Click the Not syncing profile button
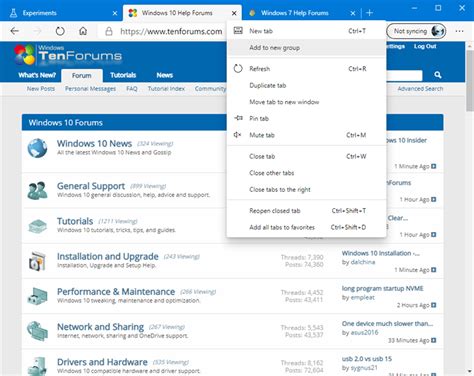The height and width of the screenshot is (376, 474). pos(416,31)
